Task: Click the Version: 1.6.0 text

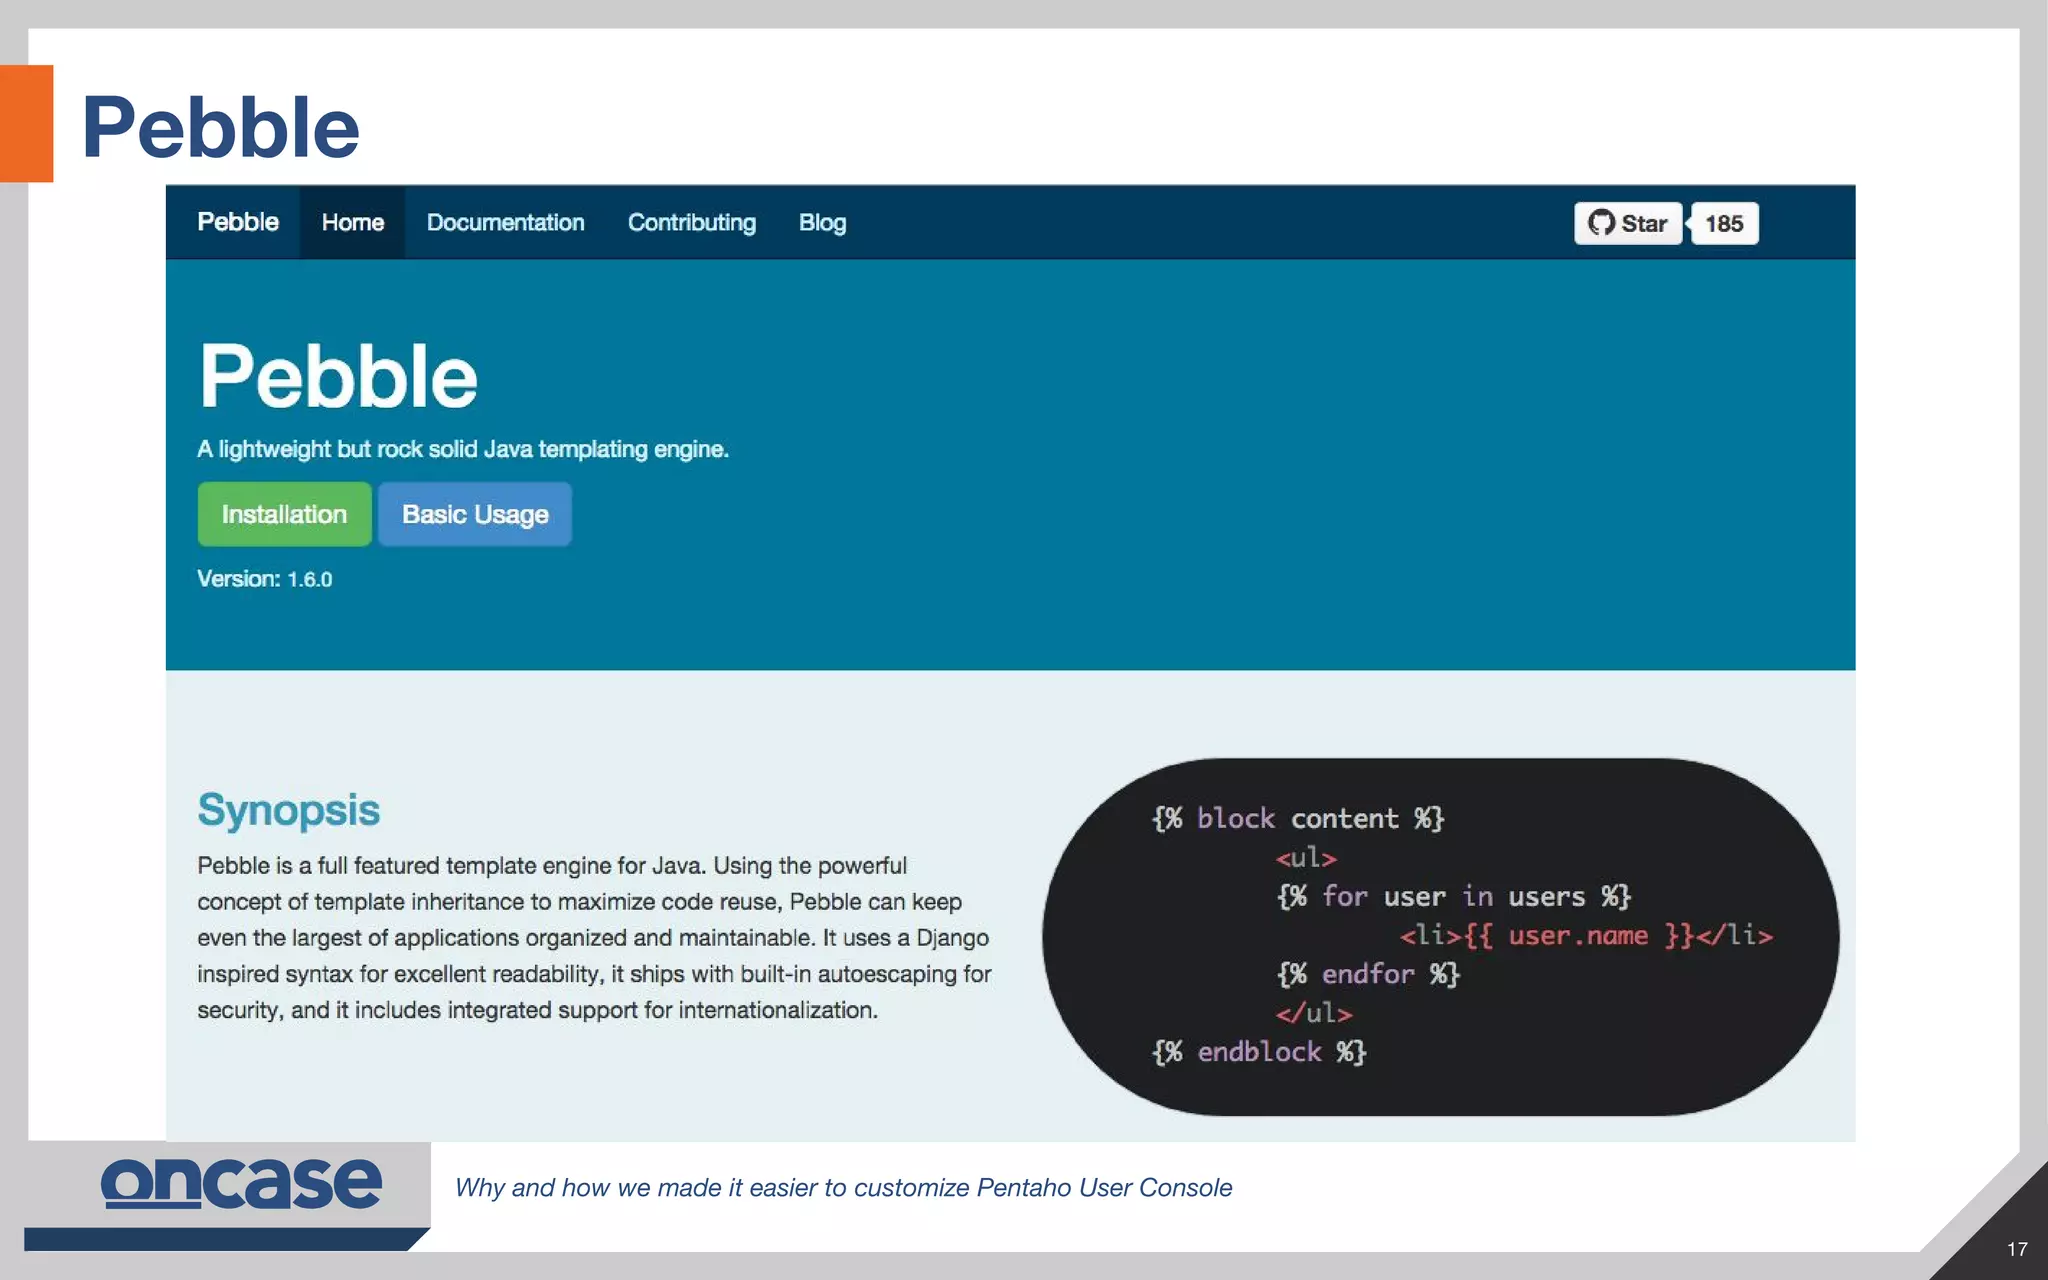Action: [x=264, y=579]
